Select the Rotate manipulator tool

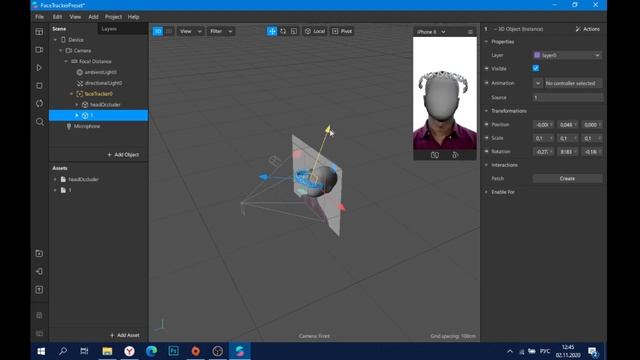click(x=283, y=31)
